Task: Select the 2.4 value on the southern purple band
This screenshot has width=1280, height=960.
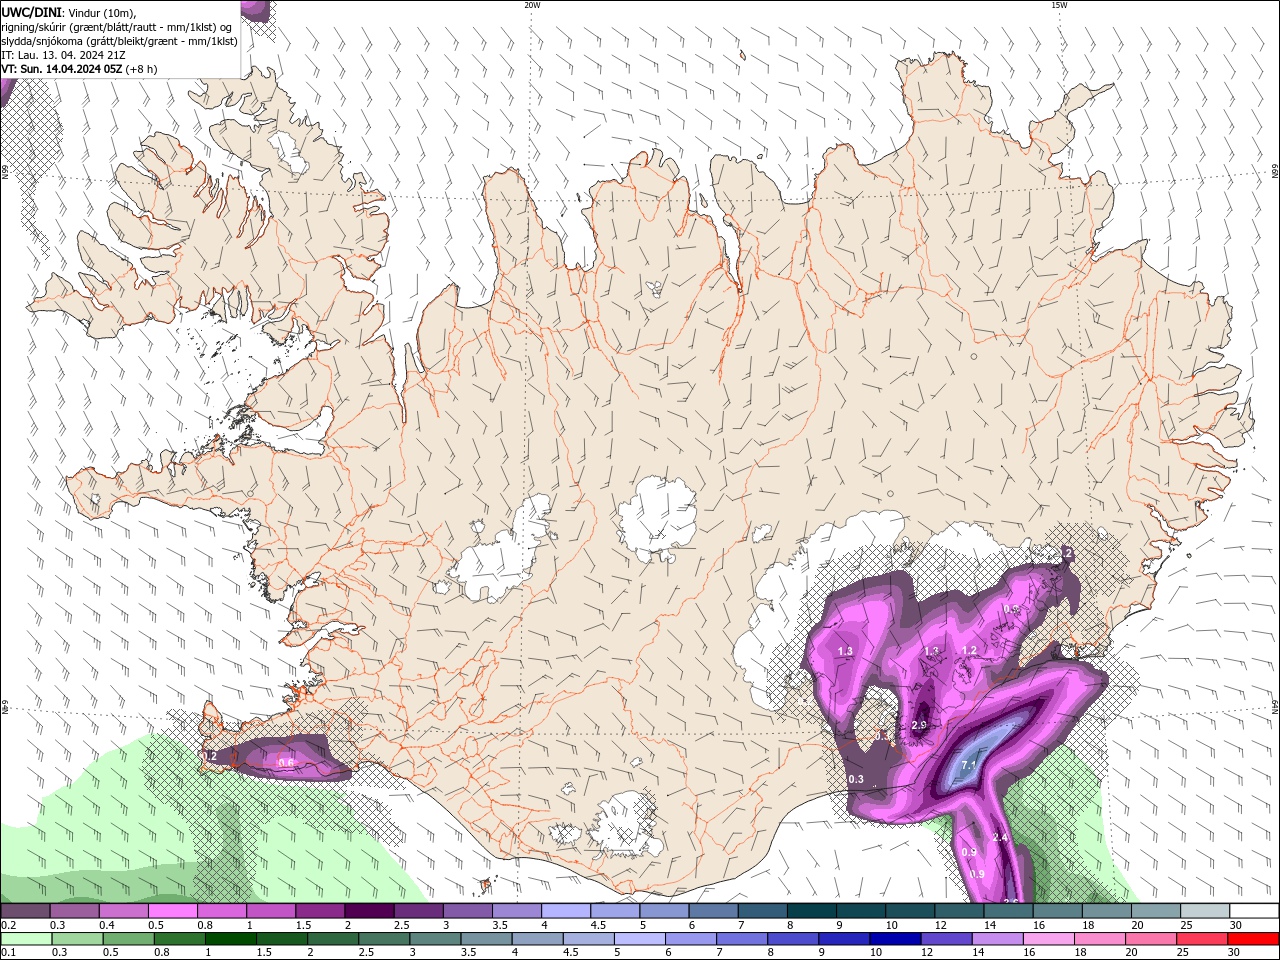Action: point(1000,838)
